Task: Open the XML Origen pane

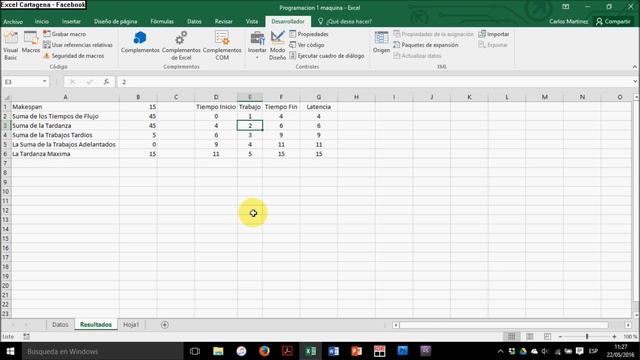Action: pyautogui.click(x=381, y=42)
